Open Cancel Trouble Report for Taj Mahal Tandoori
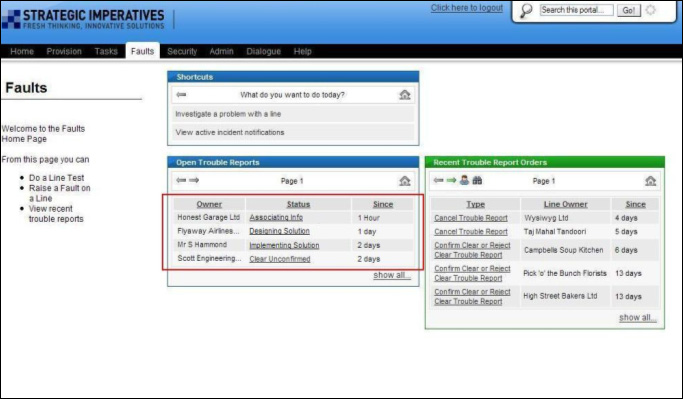This screenshot has width=683, height=399. 471,232
